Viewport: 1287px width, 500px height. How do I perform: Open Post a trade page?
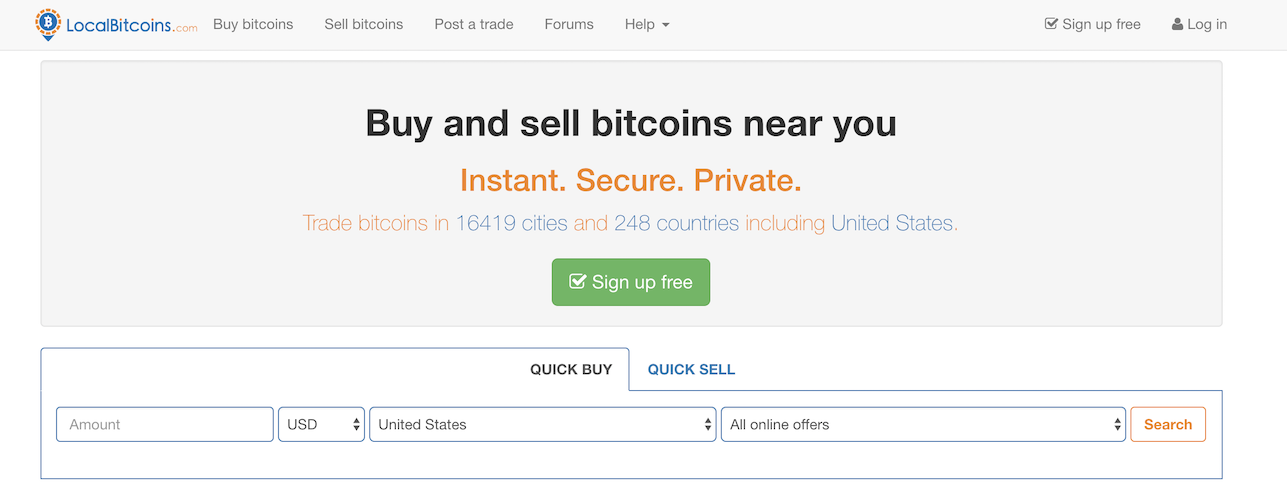coord(474,24)
